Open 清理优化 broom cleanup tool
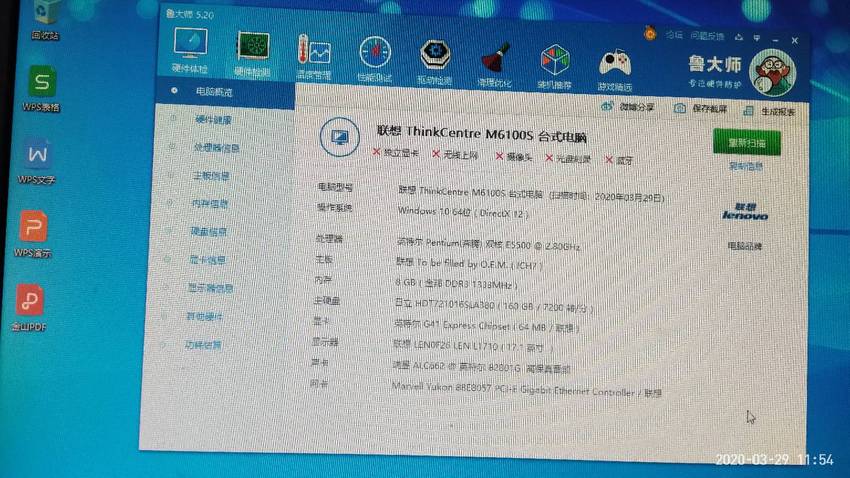This screenshot has height=478, width=850. click(494, 64)
